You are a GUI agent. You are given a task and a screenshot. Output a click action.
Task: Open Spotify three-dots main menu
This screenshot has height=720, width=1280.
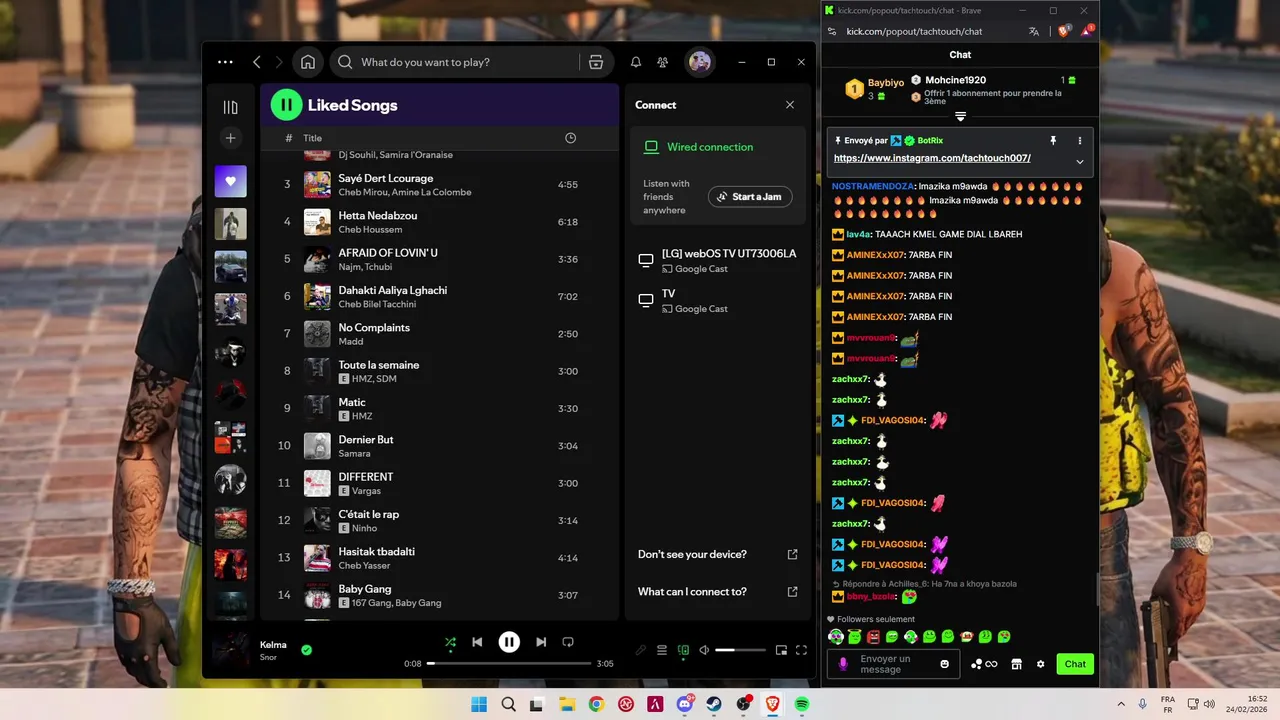coord(225,62)
